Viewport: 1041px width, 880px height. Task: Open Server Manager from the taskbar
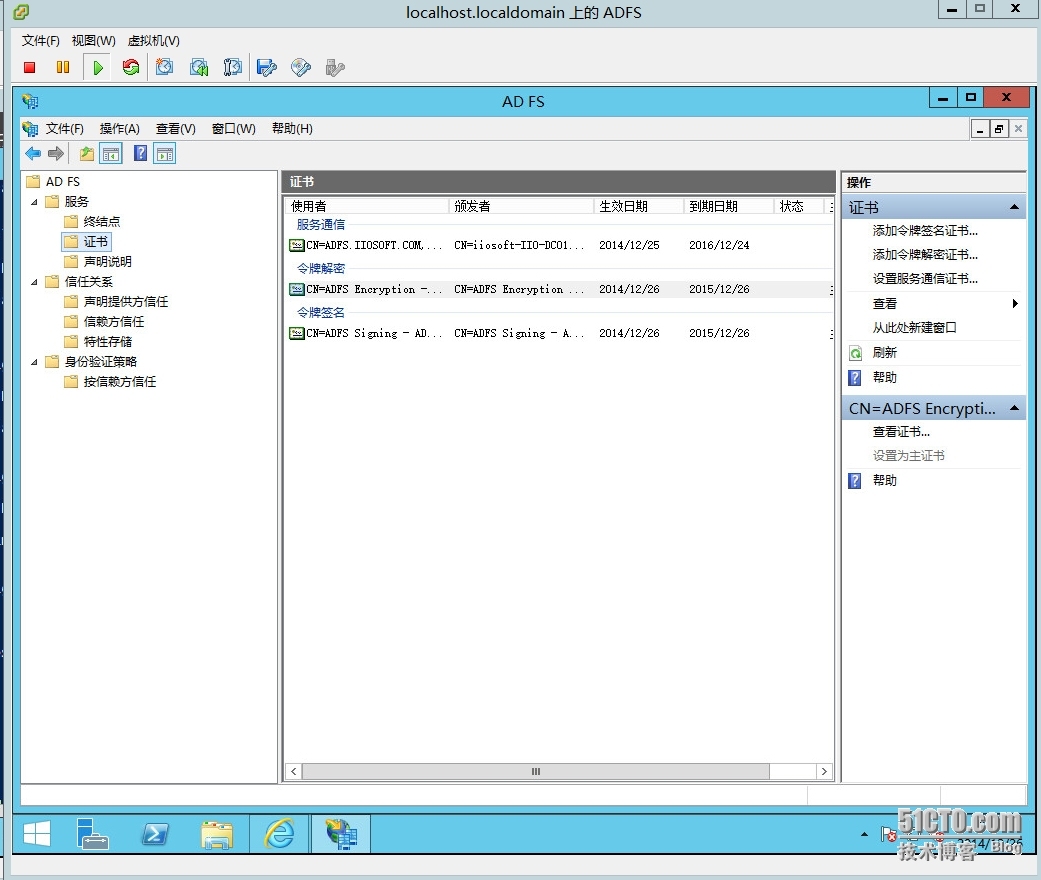tap(92, 834)
